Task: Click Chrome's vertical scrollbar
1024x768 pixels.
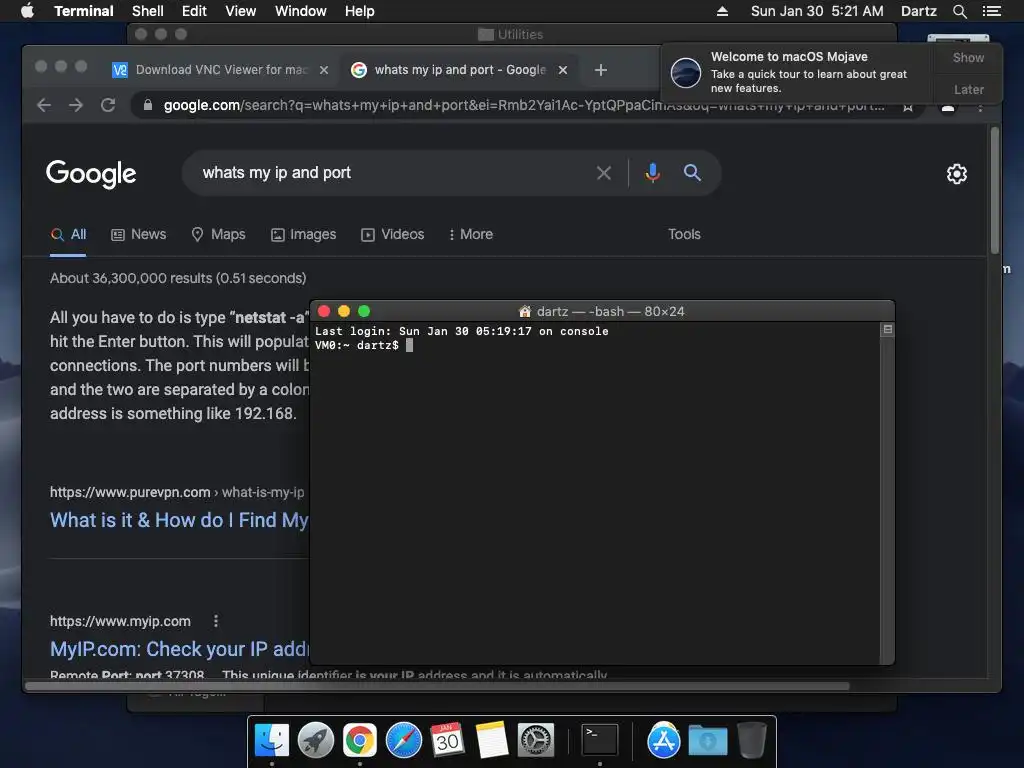Action: coord(995,191)
